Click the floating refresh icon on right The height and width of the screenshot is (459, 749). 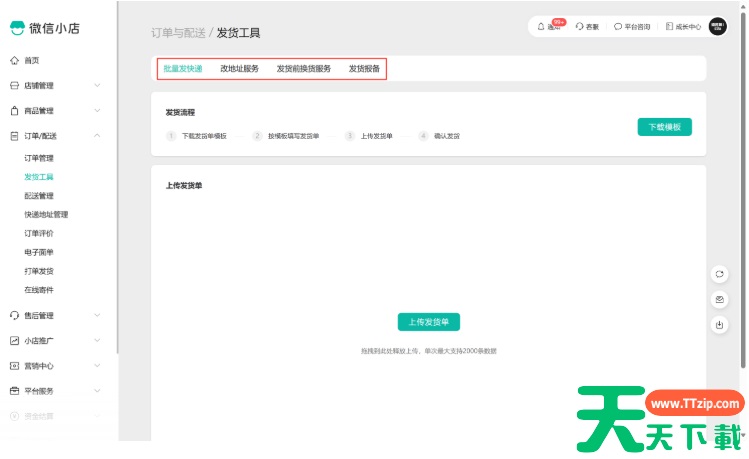(x=719, y=274)
